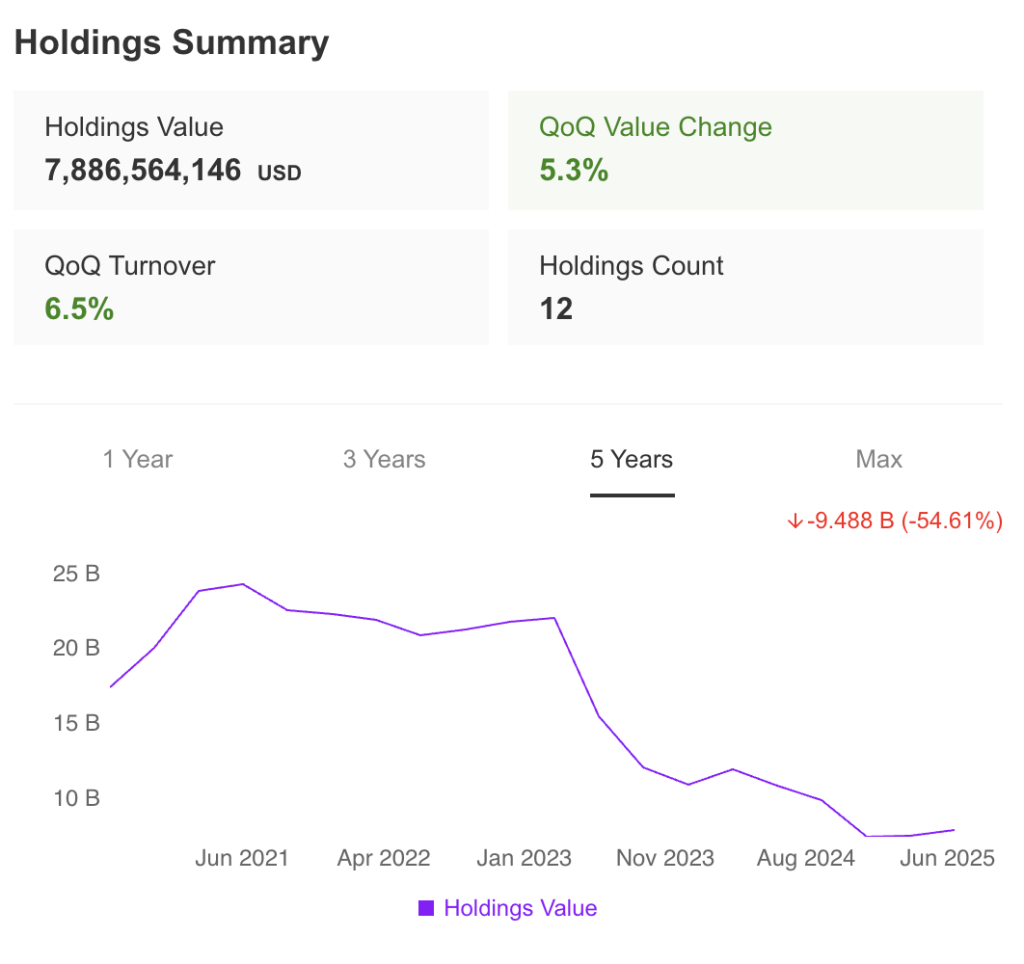This screenshot has width=1024, height=964.
Task: Click the 5.3% QoQ Value Change figure
Action: pyautogui.click(x=574, y=170)
